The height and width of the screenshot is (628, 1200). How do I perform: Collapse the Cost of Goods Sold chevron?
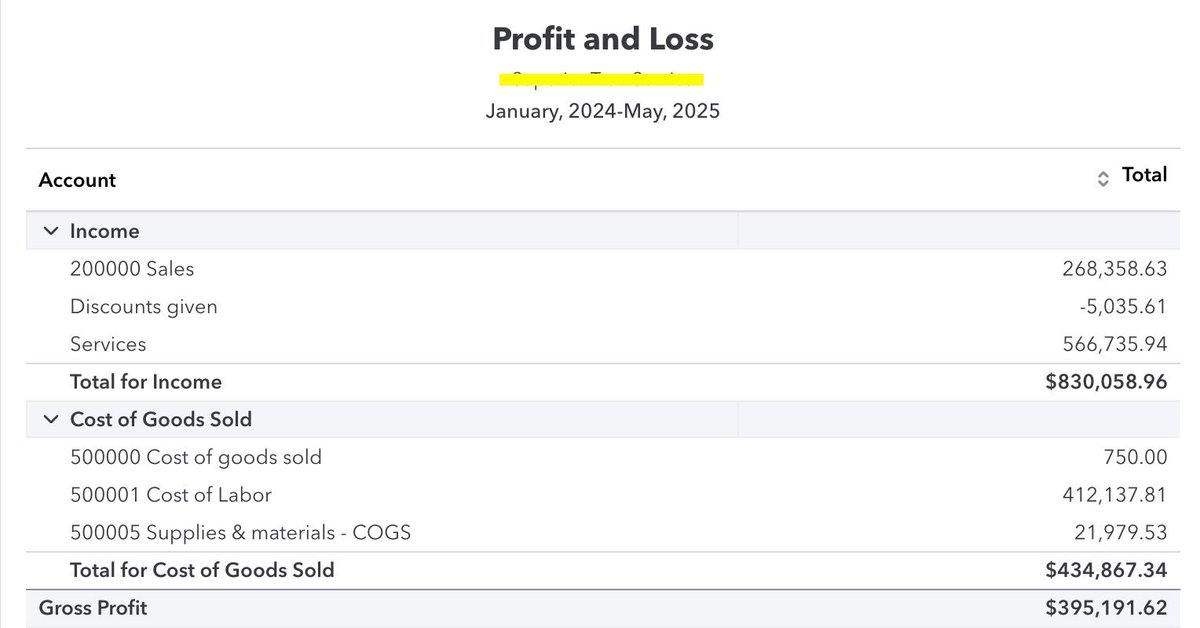(51, 419)
